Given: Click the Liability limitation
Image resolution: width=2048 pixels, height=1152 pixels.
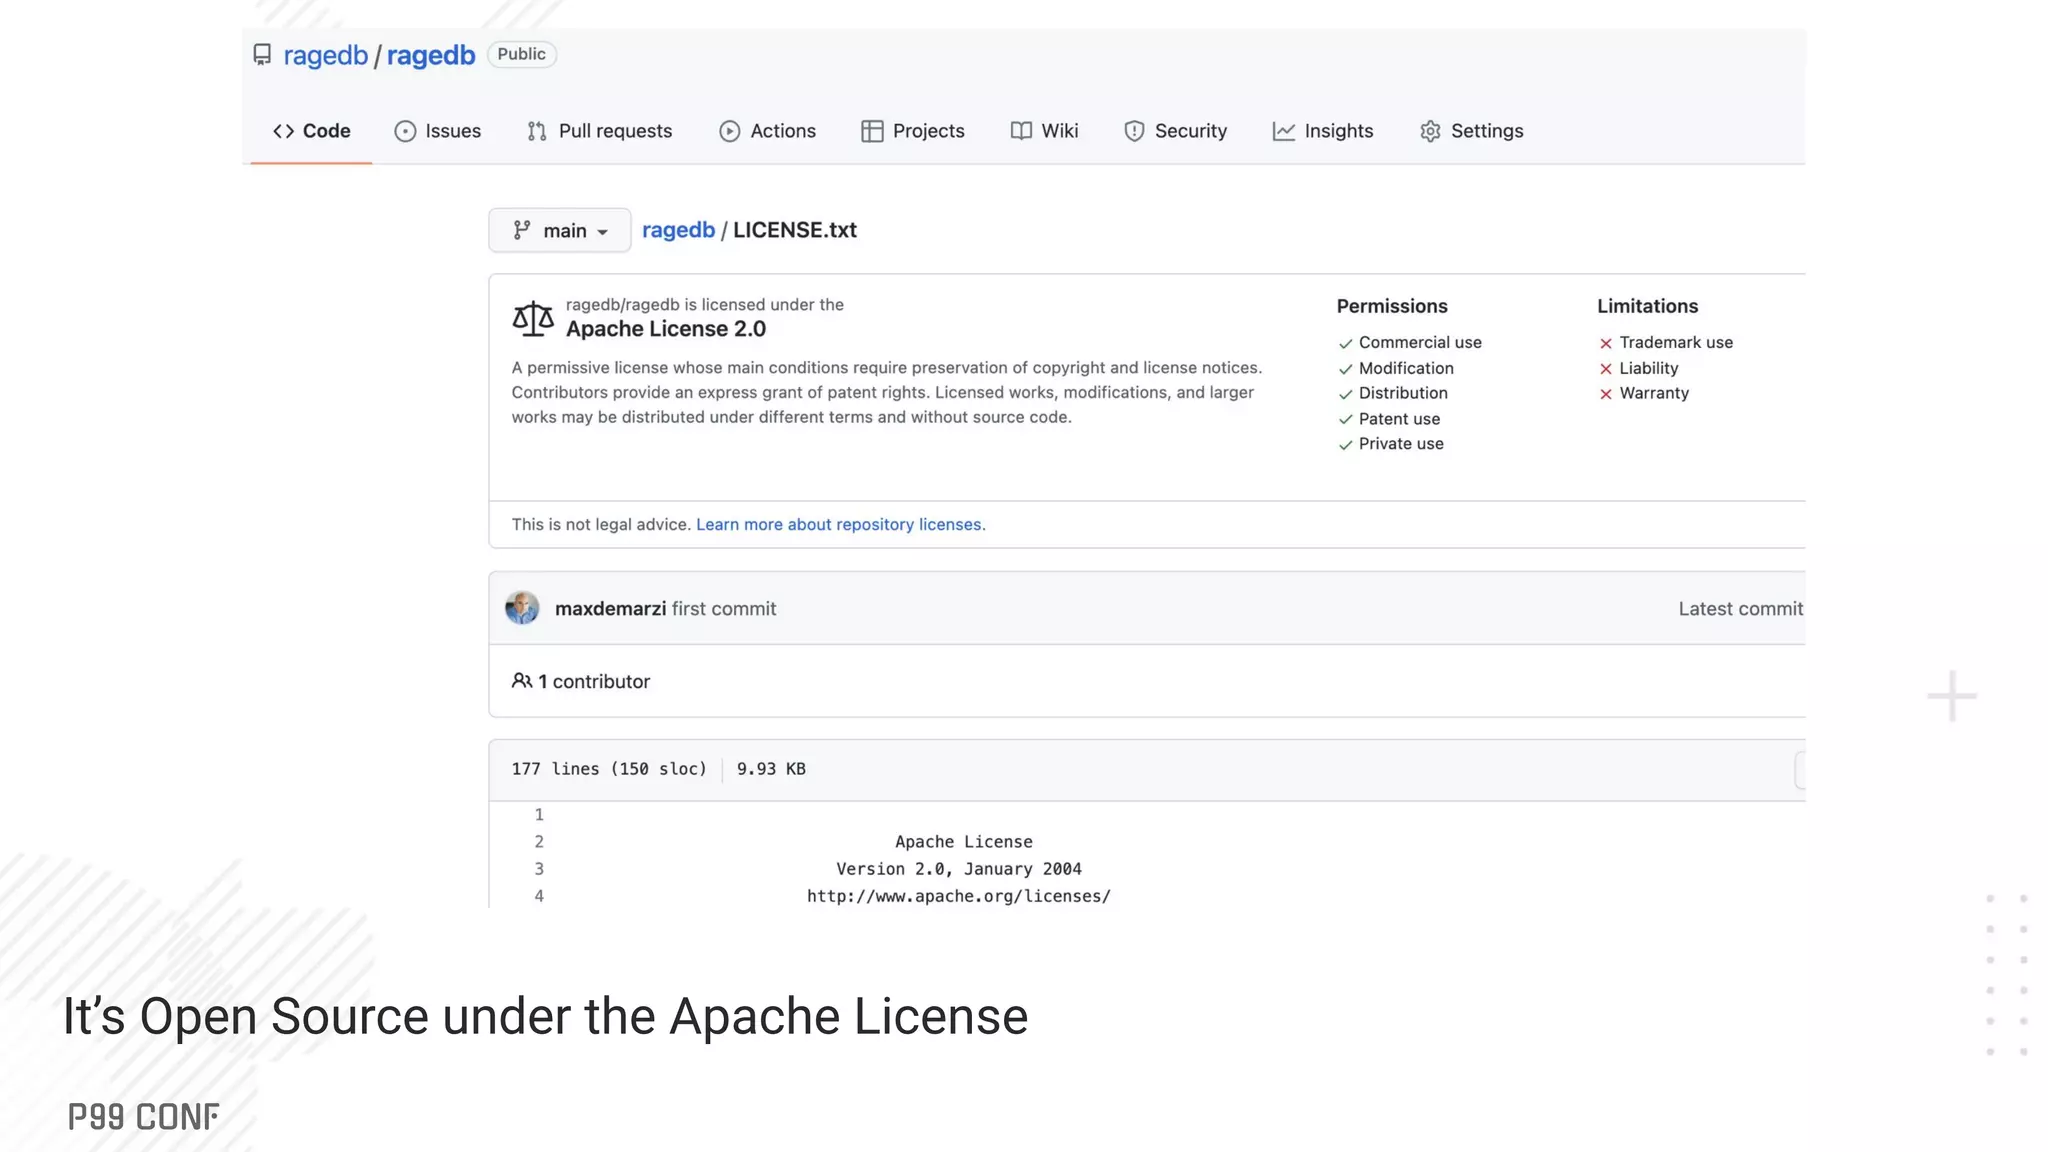Looking at the screenshot, I should coord(1649,368).
